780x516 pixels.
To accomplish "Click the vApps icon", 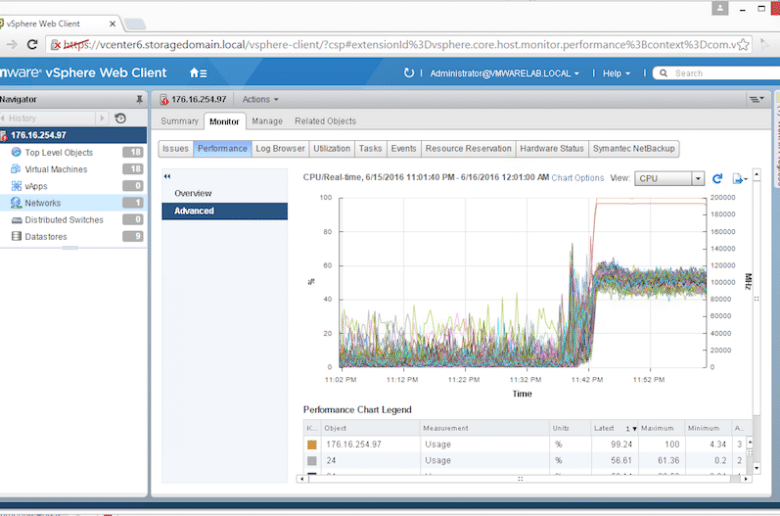I will [16, 186].
